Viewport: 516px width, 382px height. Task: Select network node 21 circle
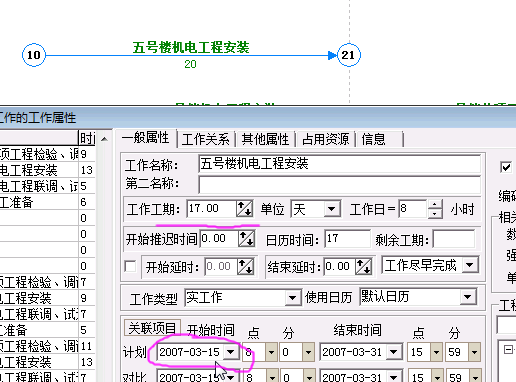tap(349, 55)
